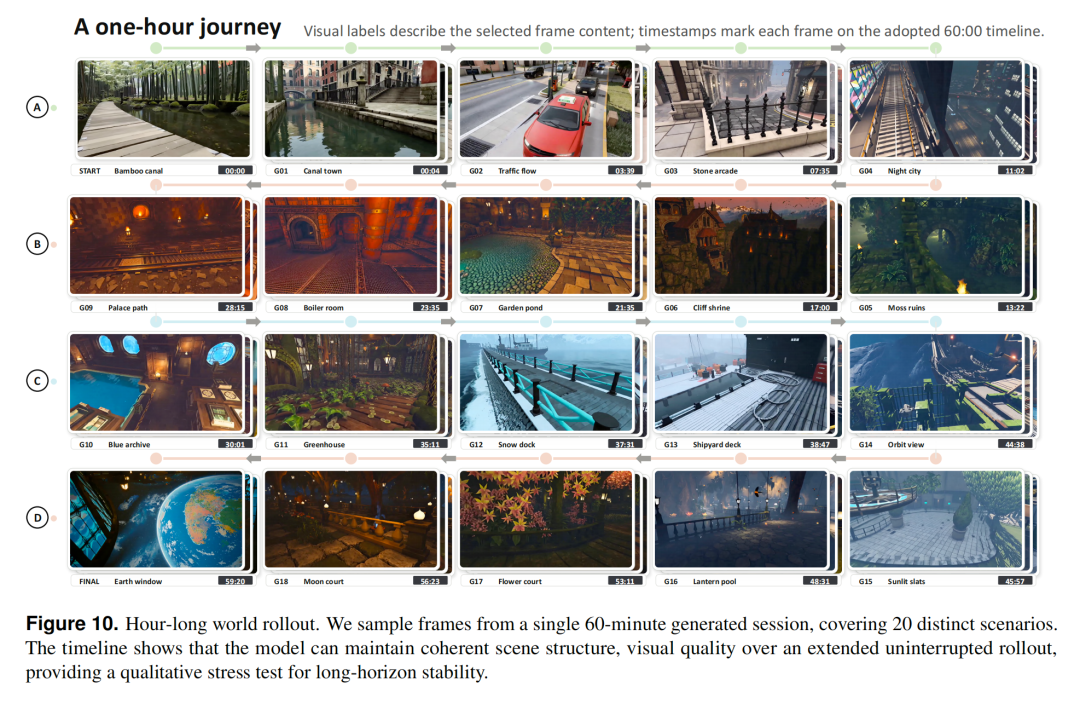Select the circled C row marker
Image resolution: width=1080 pixels, height=704 pixels.
pyautogui.click(x=37, y=381)
